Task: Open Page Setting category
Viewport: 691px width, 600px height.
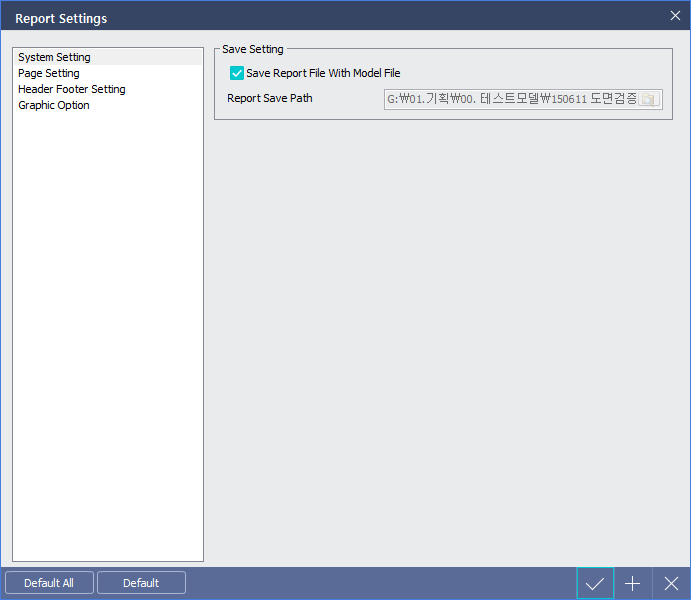Action: click(49, 73)
